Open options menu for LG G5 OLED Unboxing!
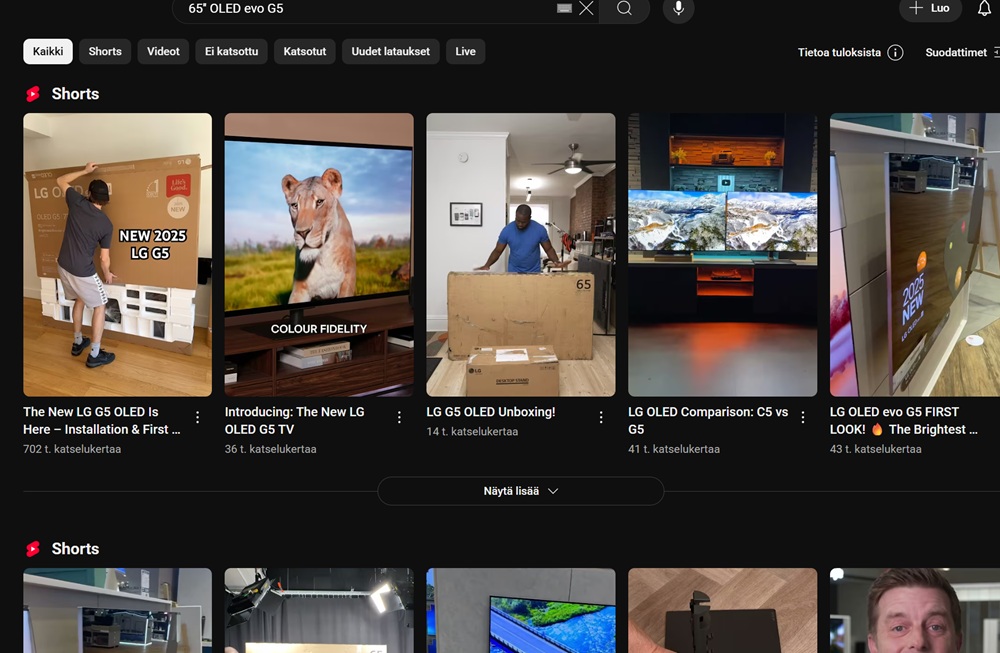This screenshot has height=653, width=1000. click(x=601, y=417)
